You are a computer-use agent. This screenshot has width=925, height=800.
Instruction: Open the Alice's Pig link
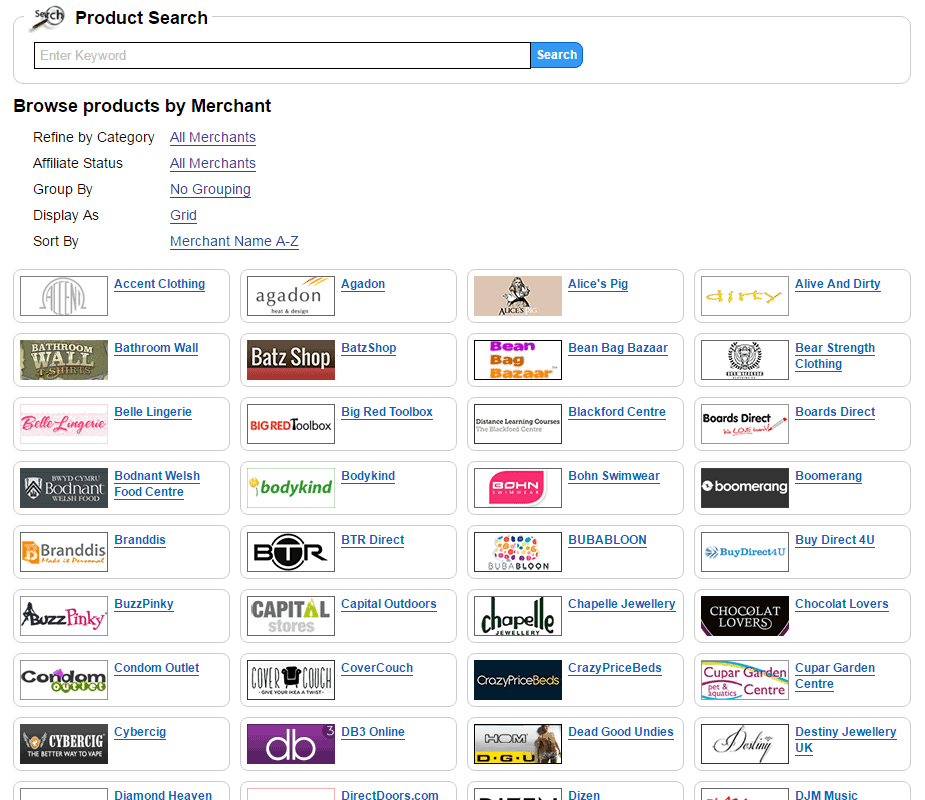click(x=598, y=284)
